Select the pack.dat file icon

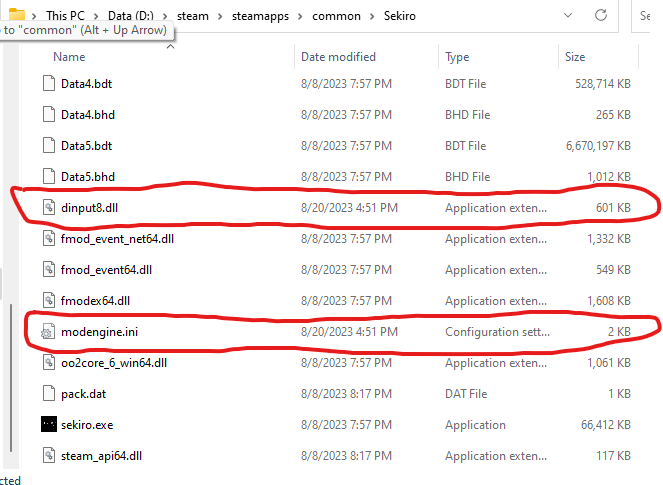point(49,394)
